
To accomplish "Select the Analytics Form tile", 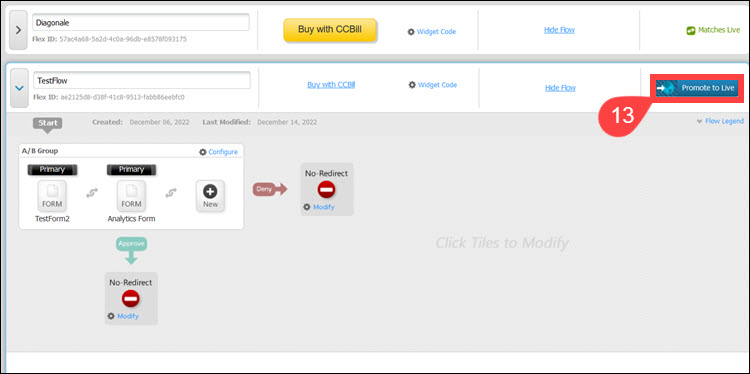I will pyautogui.click(x=132, y=196).
